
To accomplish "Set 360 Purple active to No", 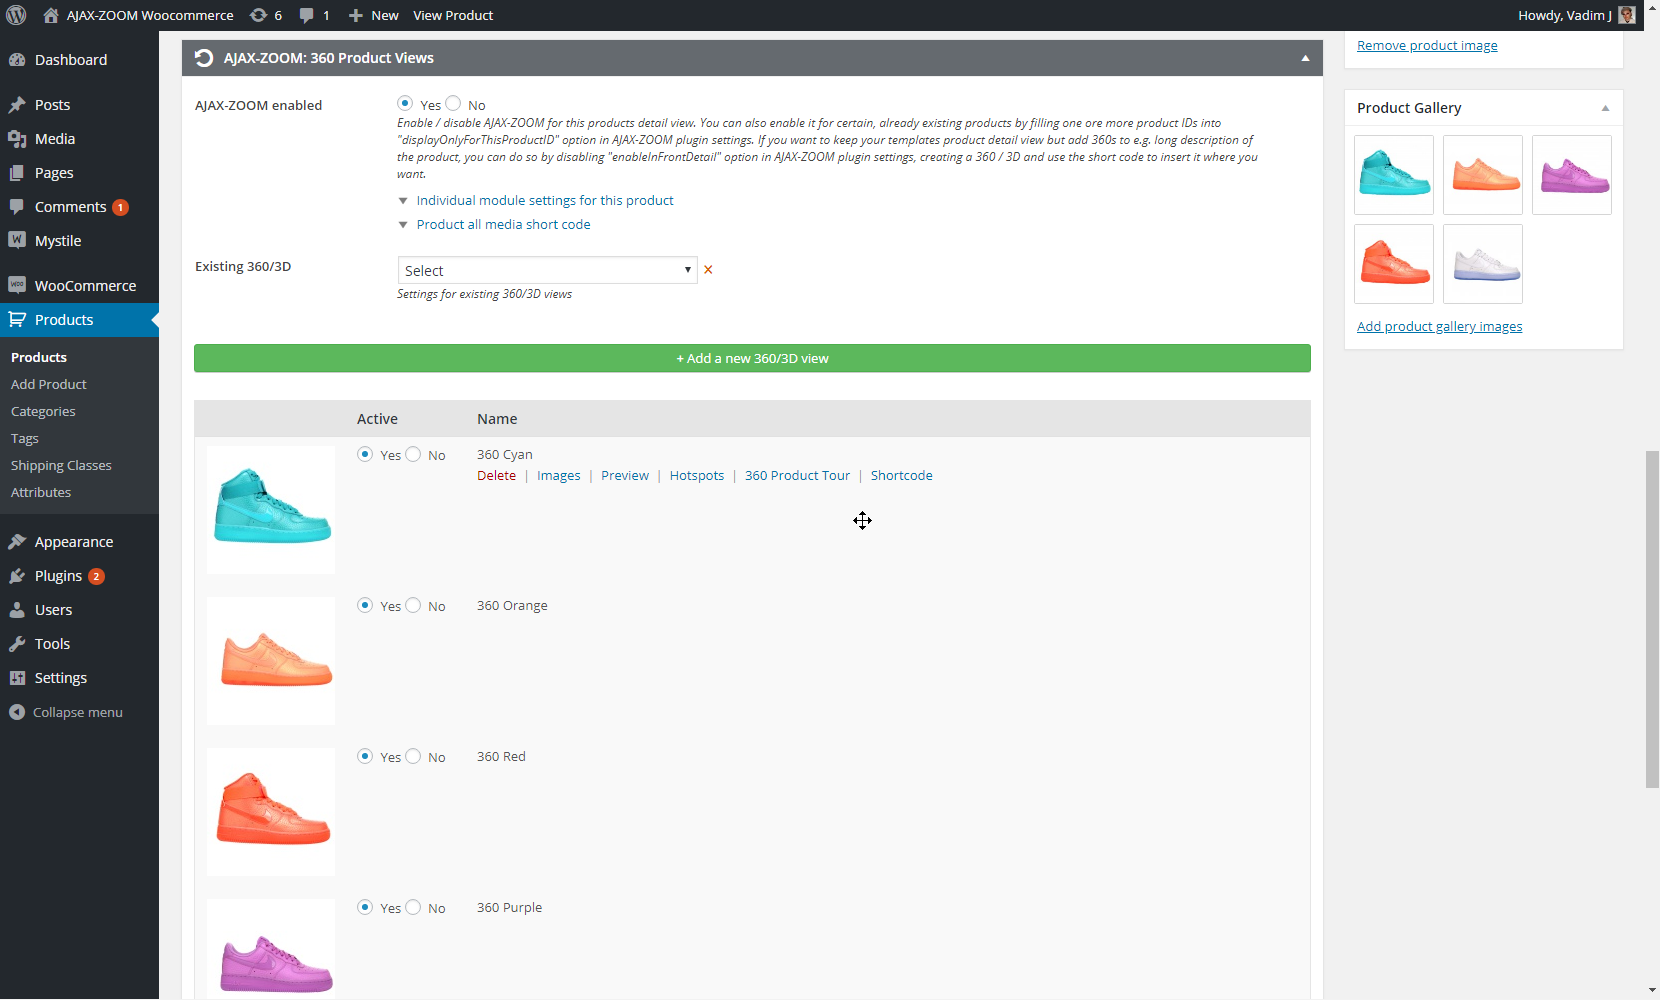I will 413,907.
